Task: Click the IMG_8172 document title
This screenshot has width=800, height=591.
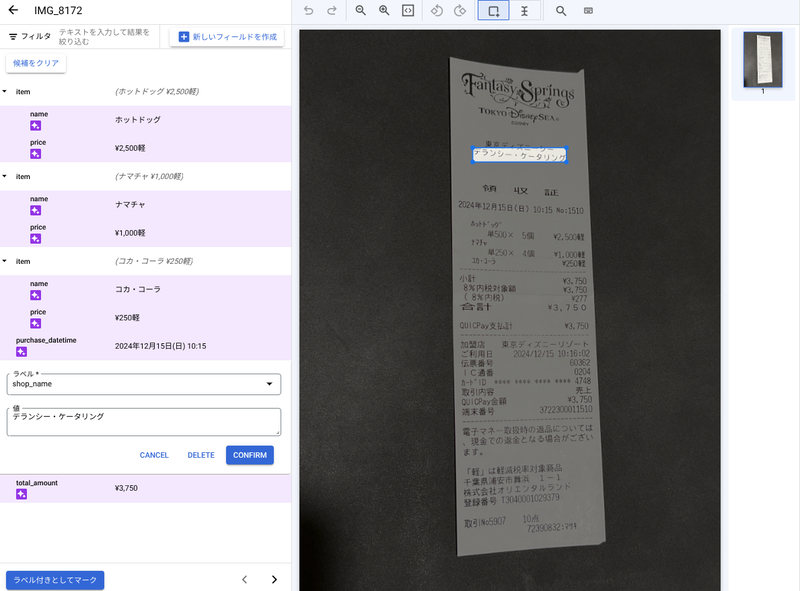Action: pyautogui.click(x=58, y=10)
